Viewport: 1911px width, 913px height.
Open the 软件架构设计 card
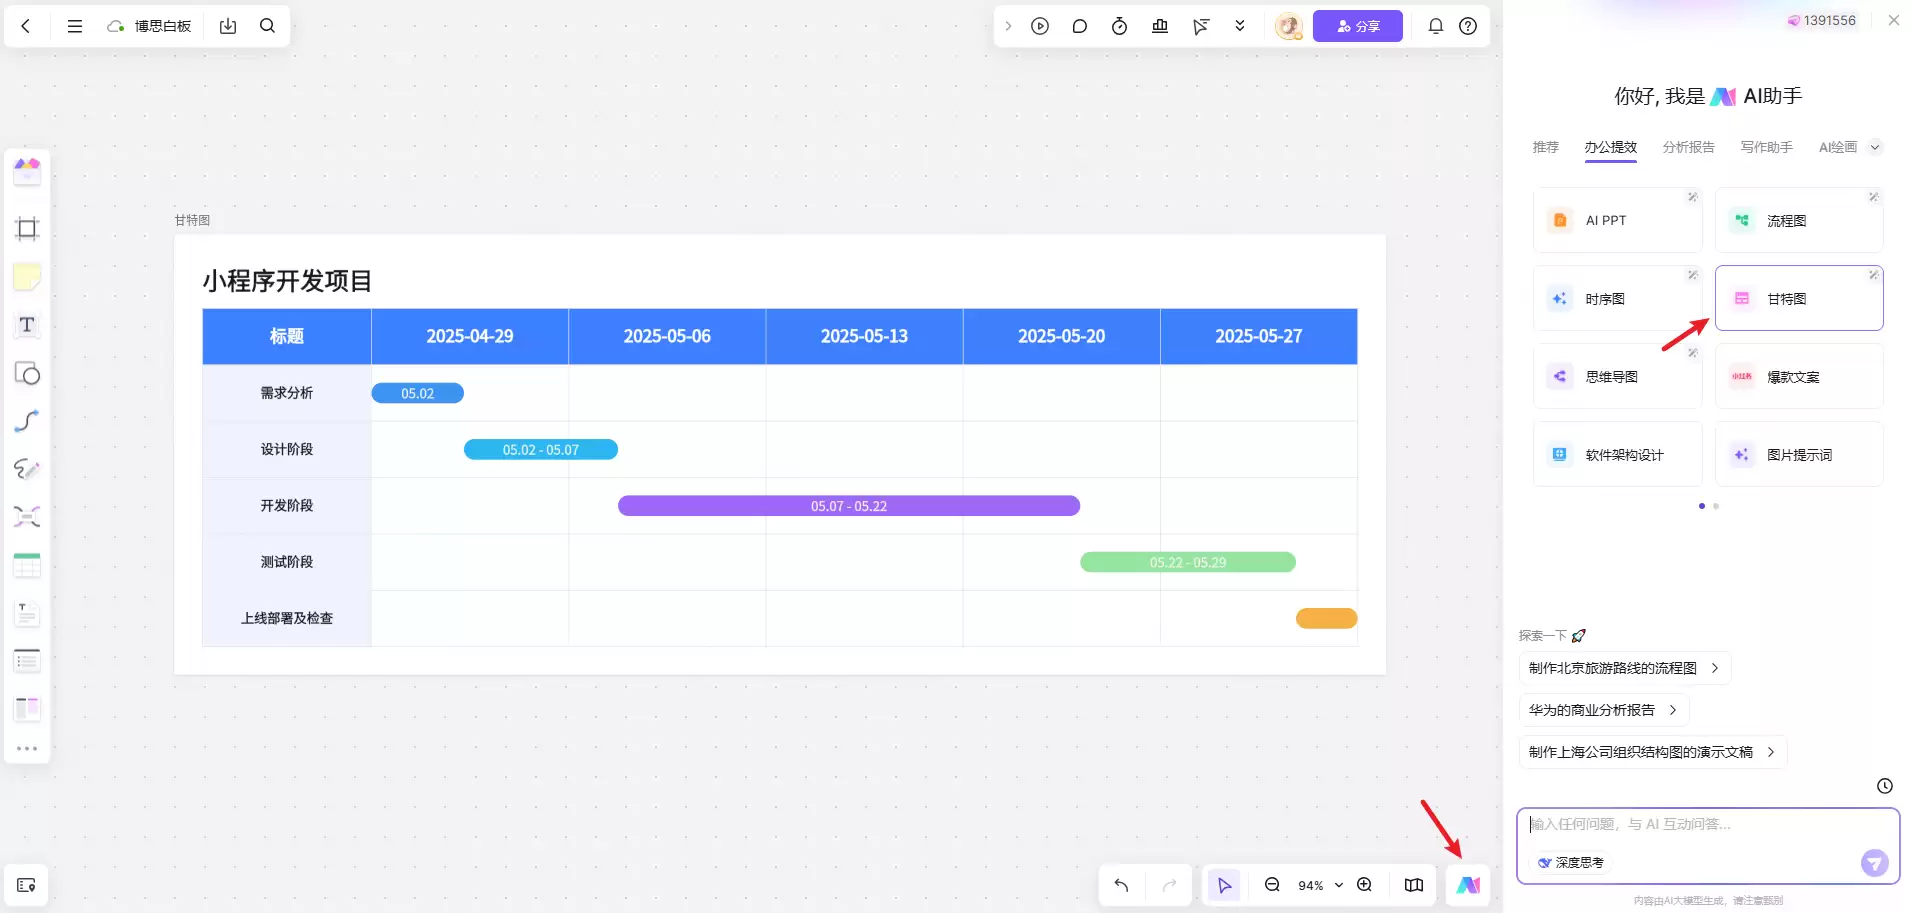click(x=1617, y=454)
